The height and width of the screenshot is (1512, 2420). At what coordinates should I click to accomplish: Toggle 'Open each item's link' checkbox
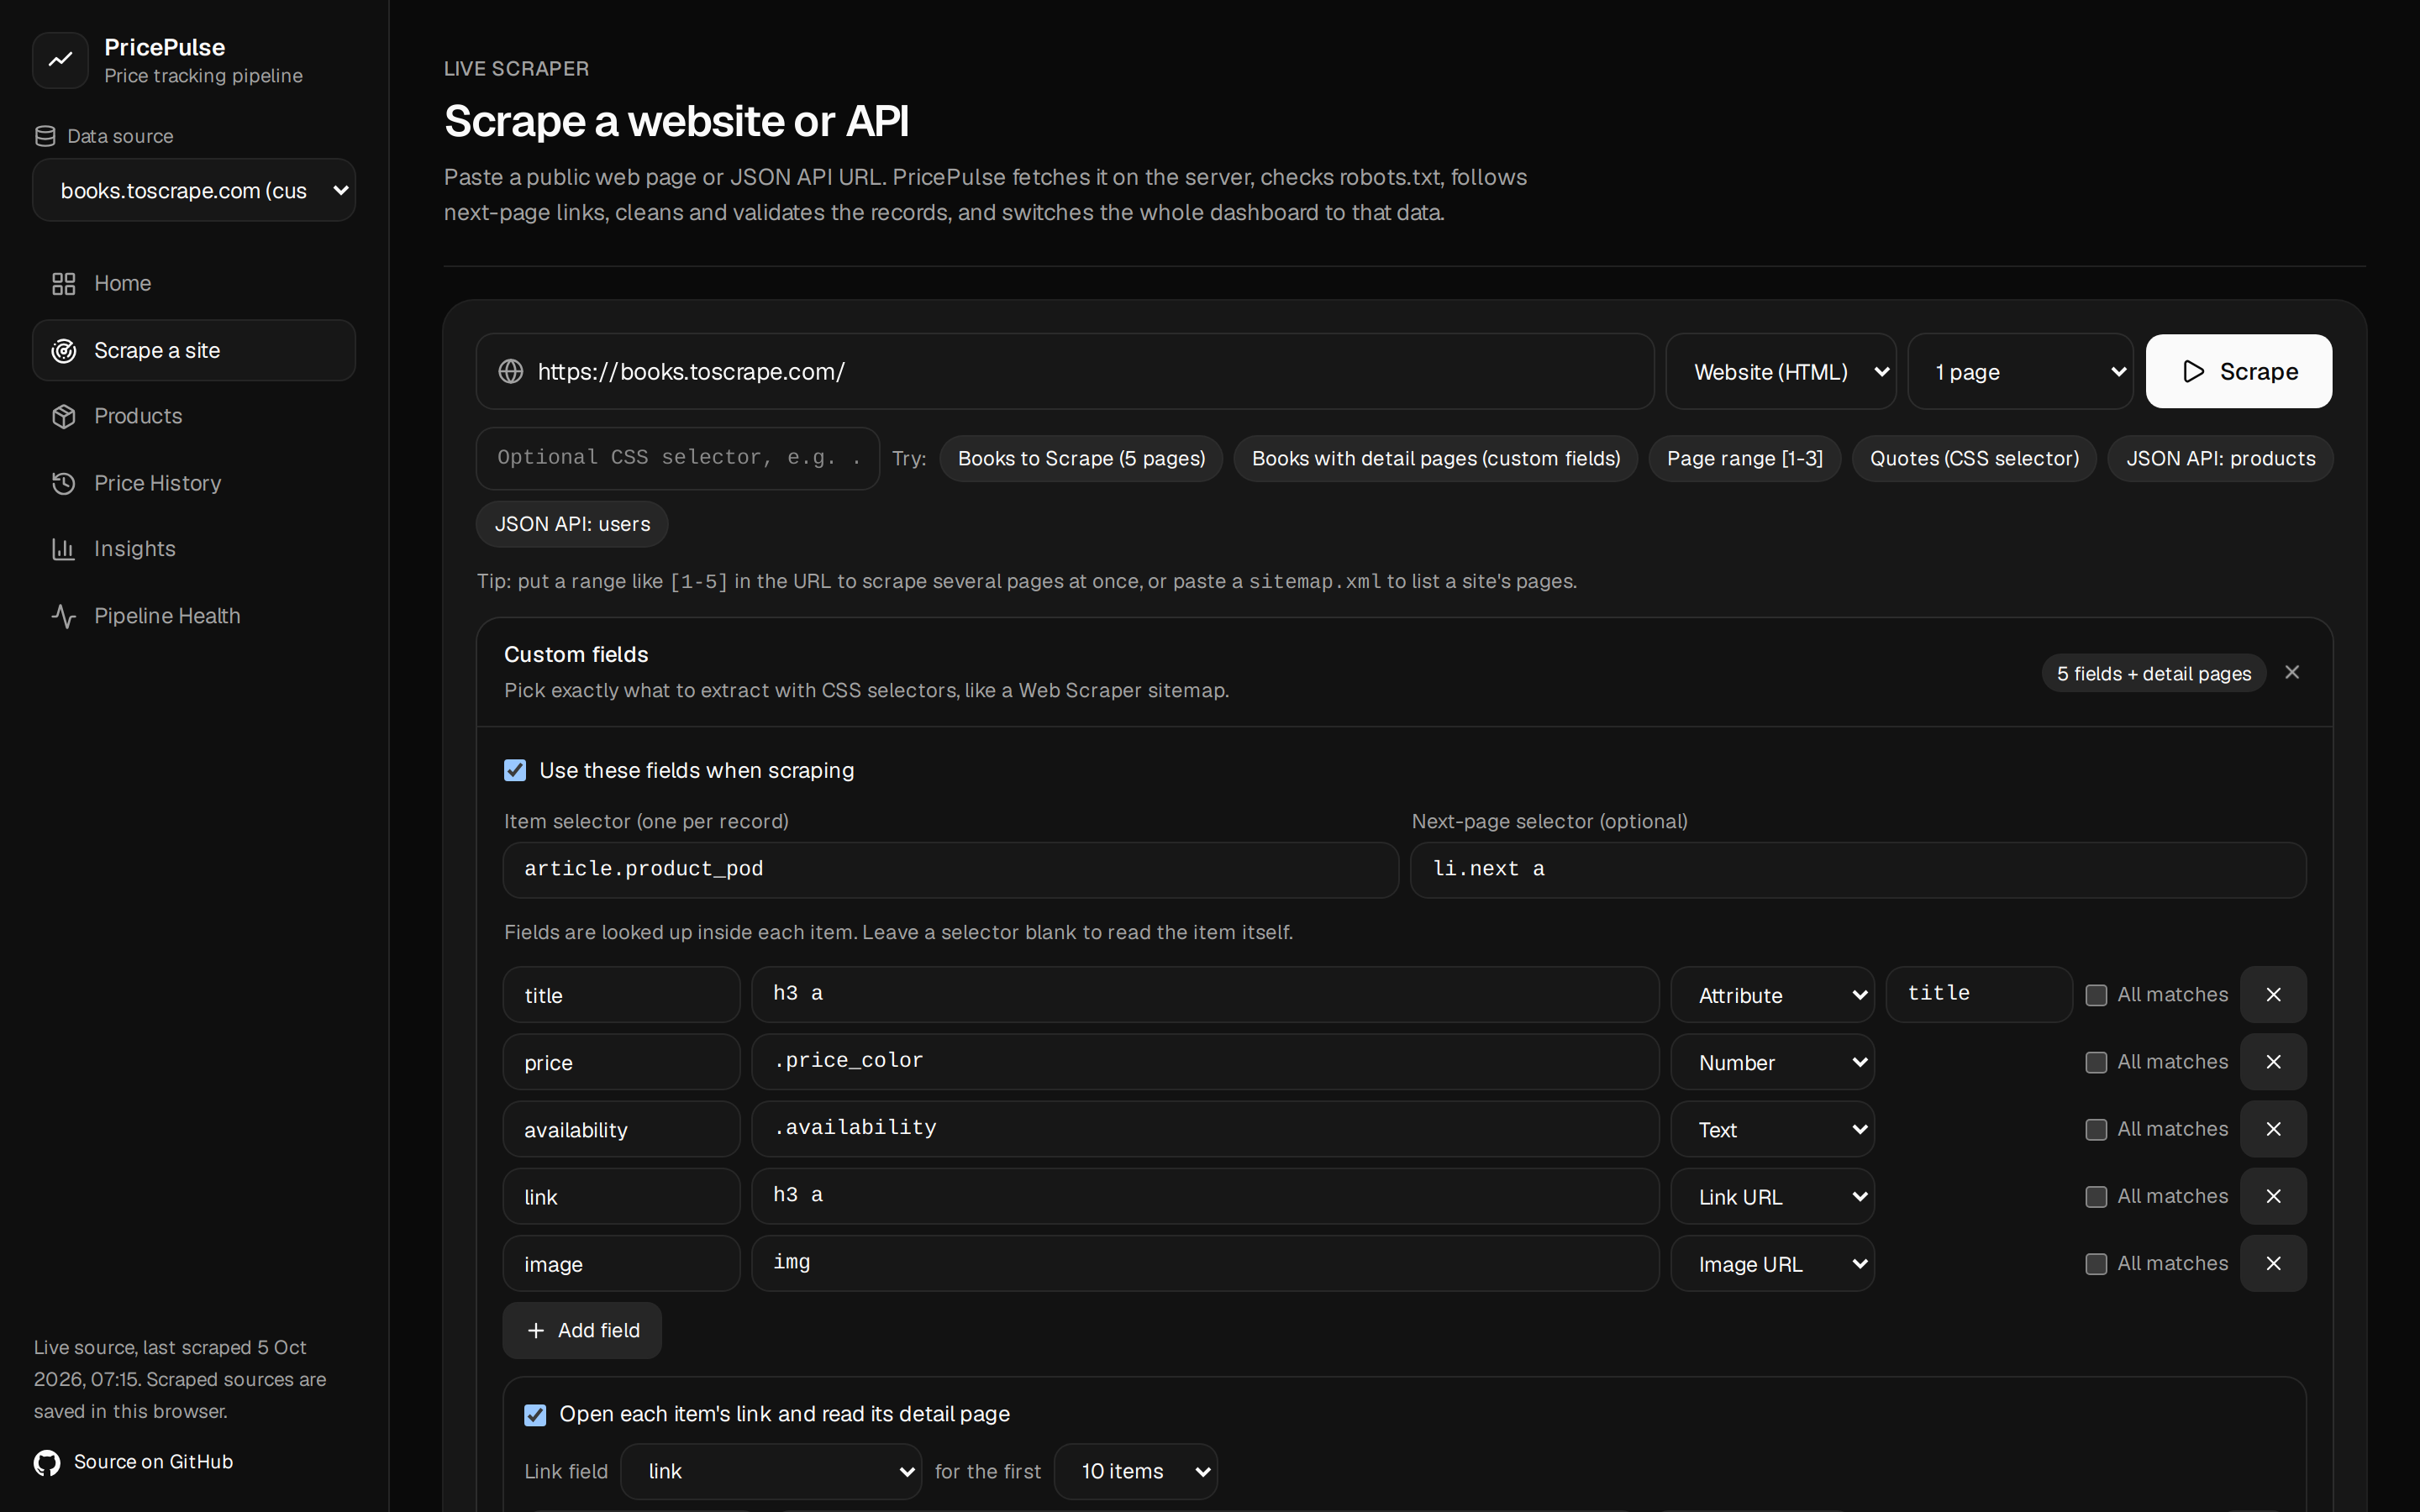point(535,1415)
